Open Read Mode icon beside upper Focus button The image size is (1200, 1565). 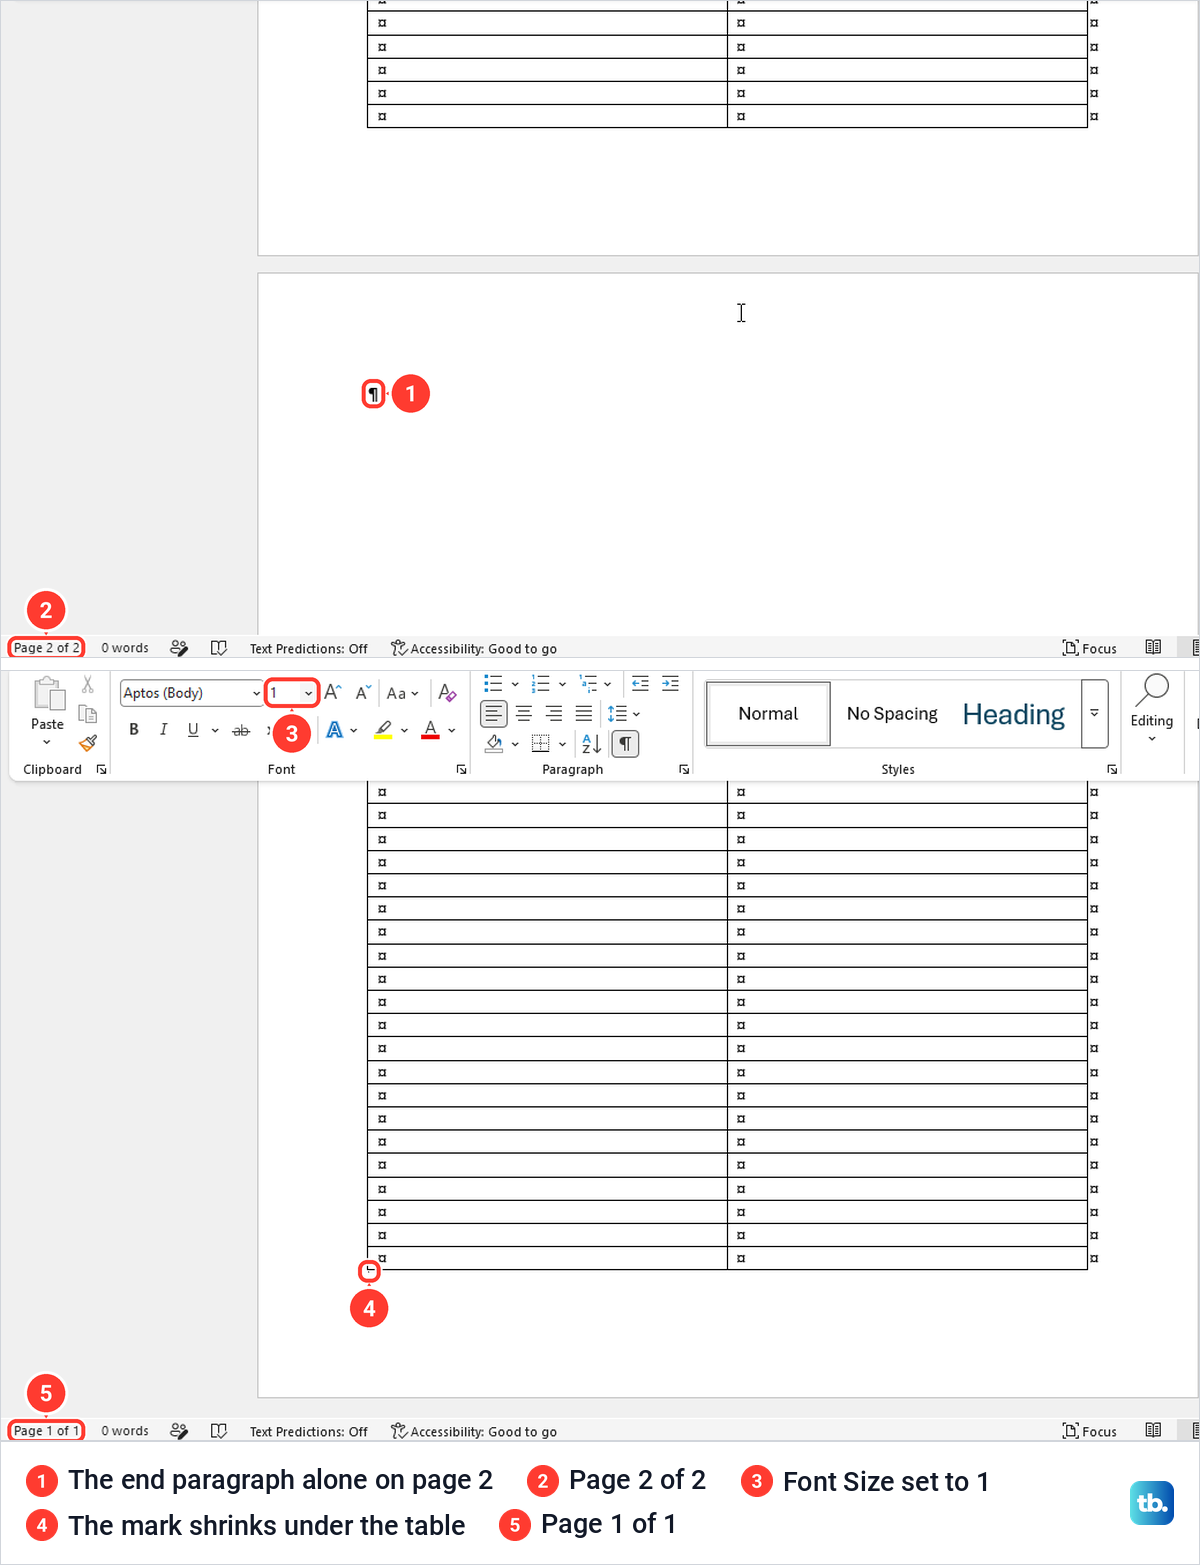point(1153,648)
